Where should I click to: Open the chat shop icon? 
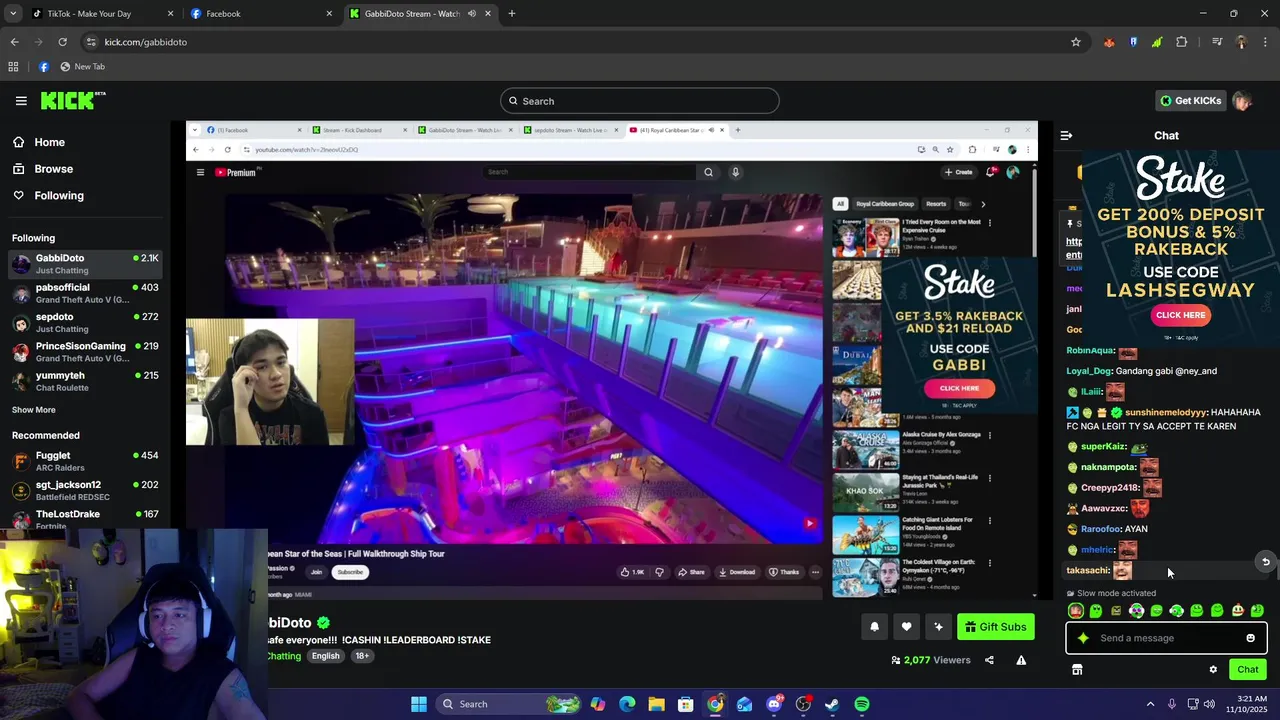click(1077, 670)
